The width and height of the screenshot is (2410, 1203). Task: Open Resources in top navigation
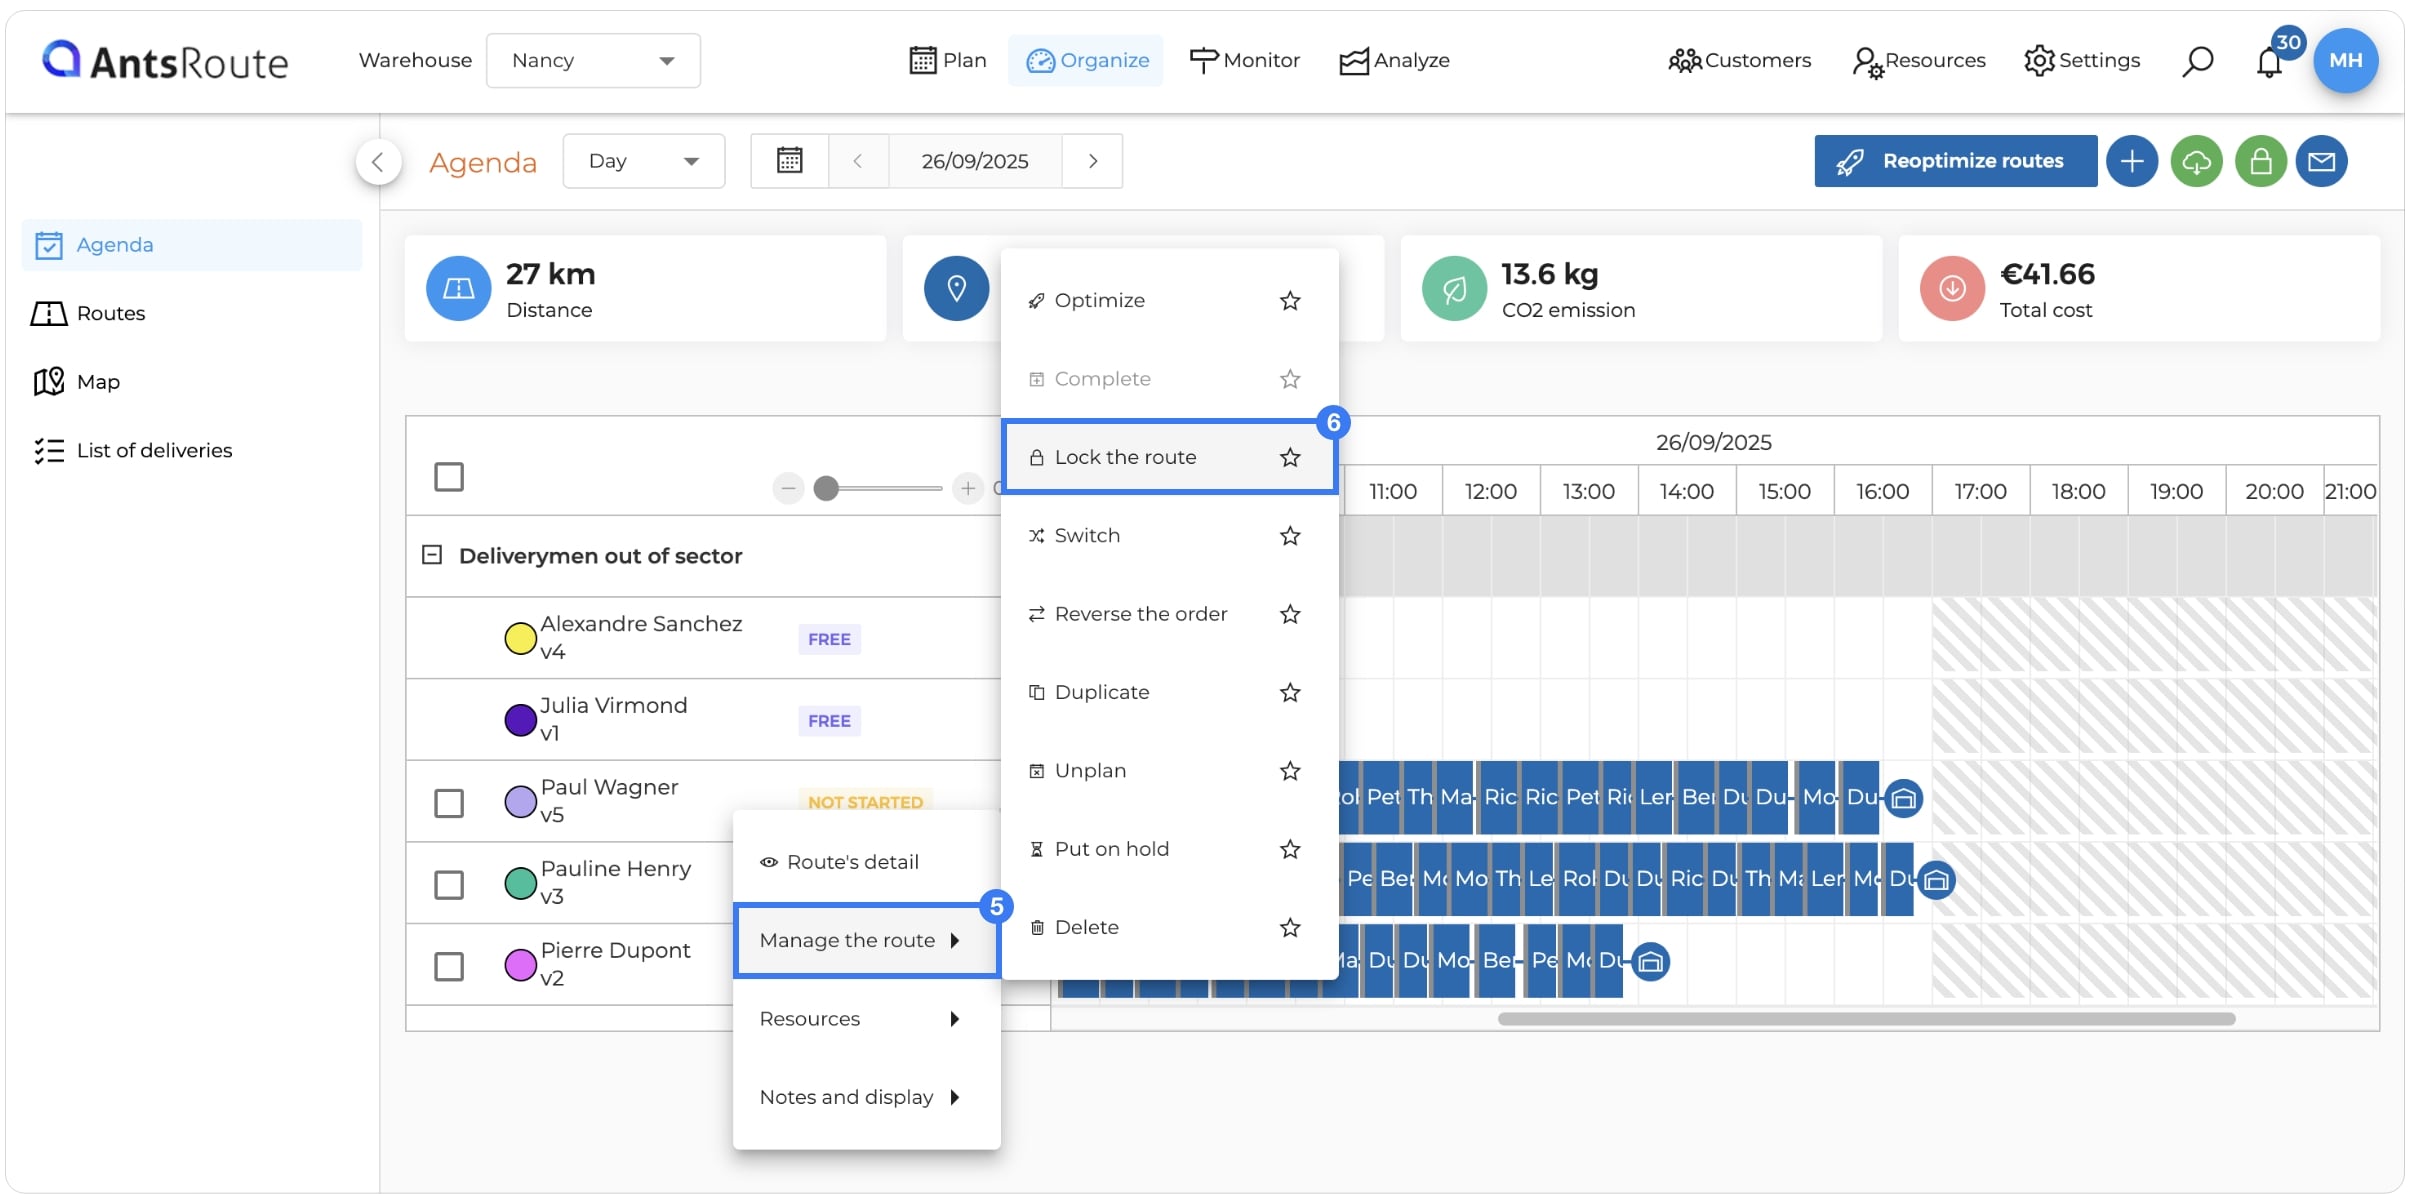point(1918,60)
